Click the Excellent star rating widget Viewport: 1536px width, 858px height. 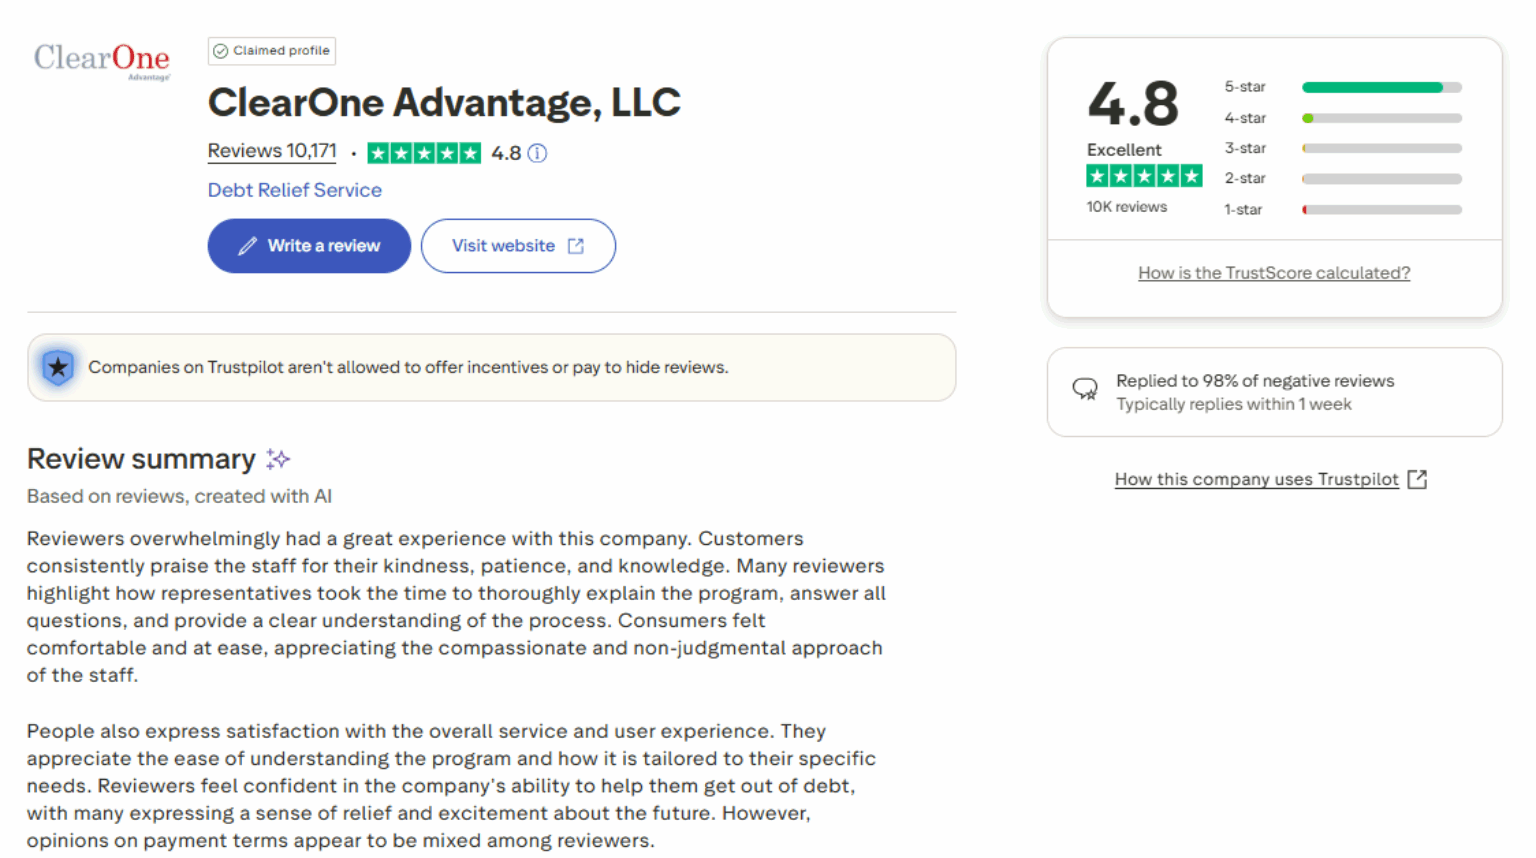pyautogui.click(x=1144, y=175)
